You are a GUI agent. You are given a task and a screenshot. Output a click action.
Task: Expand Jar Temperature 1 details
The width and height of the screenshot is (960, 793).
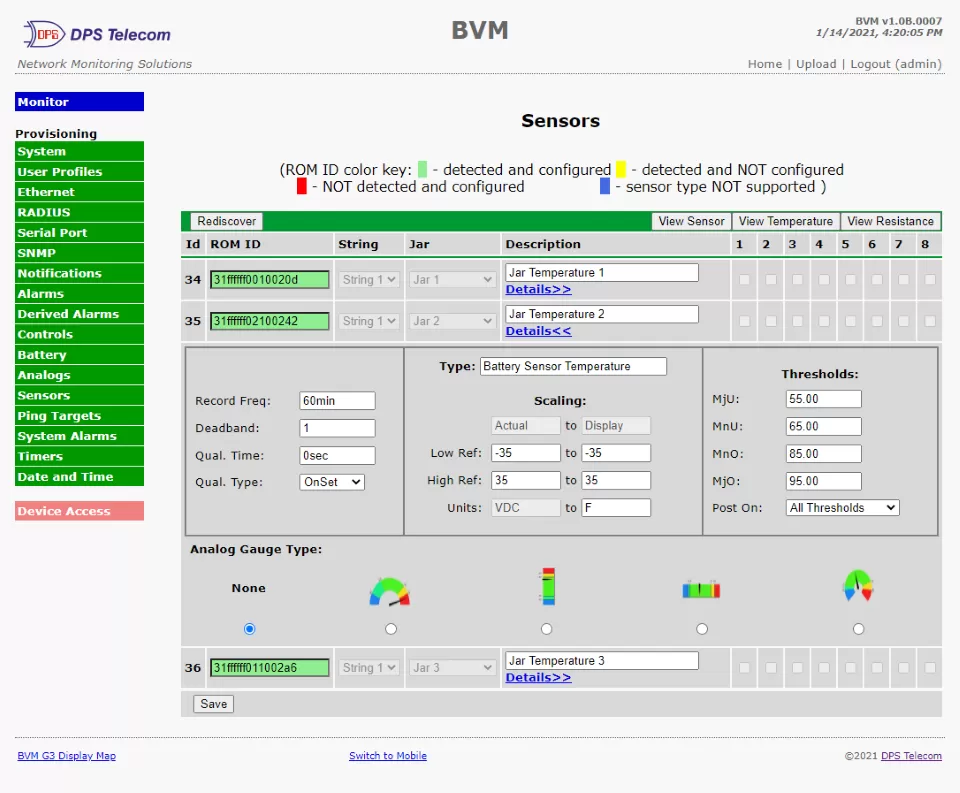coord(538,290)
